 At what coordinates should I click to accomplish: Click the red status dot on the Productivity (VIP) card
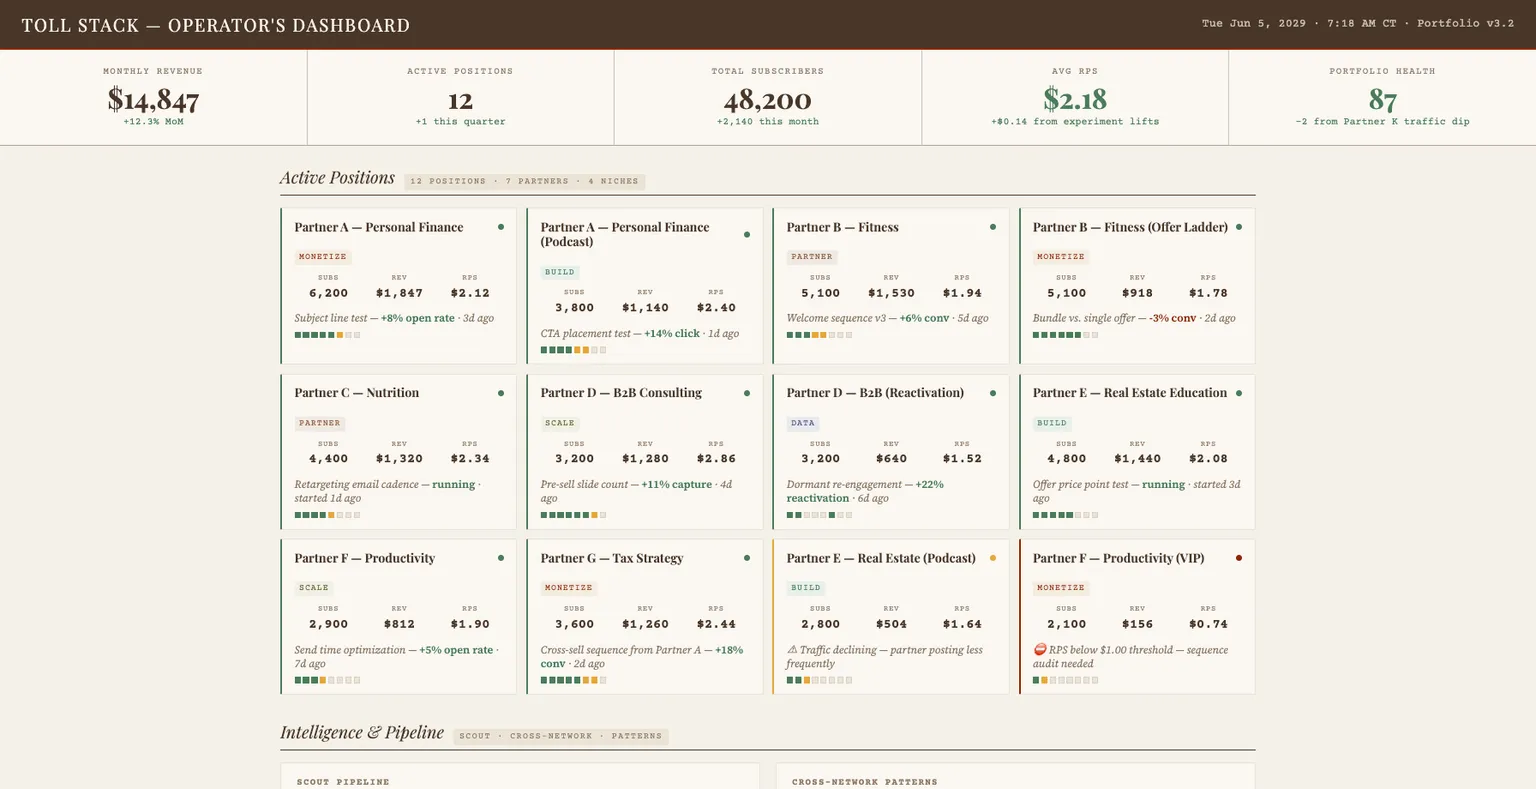click(1239, 558)
